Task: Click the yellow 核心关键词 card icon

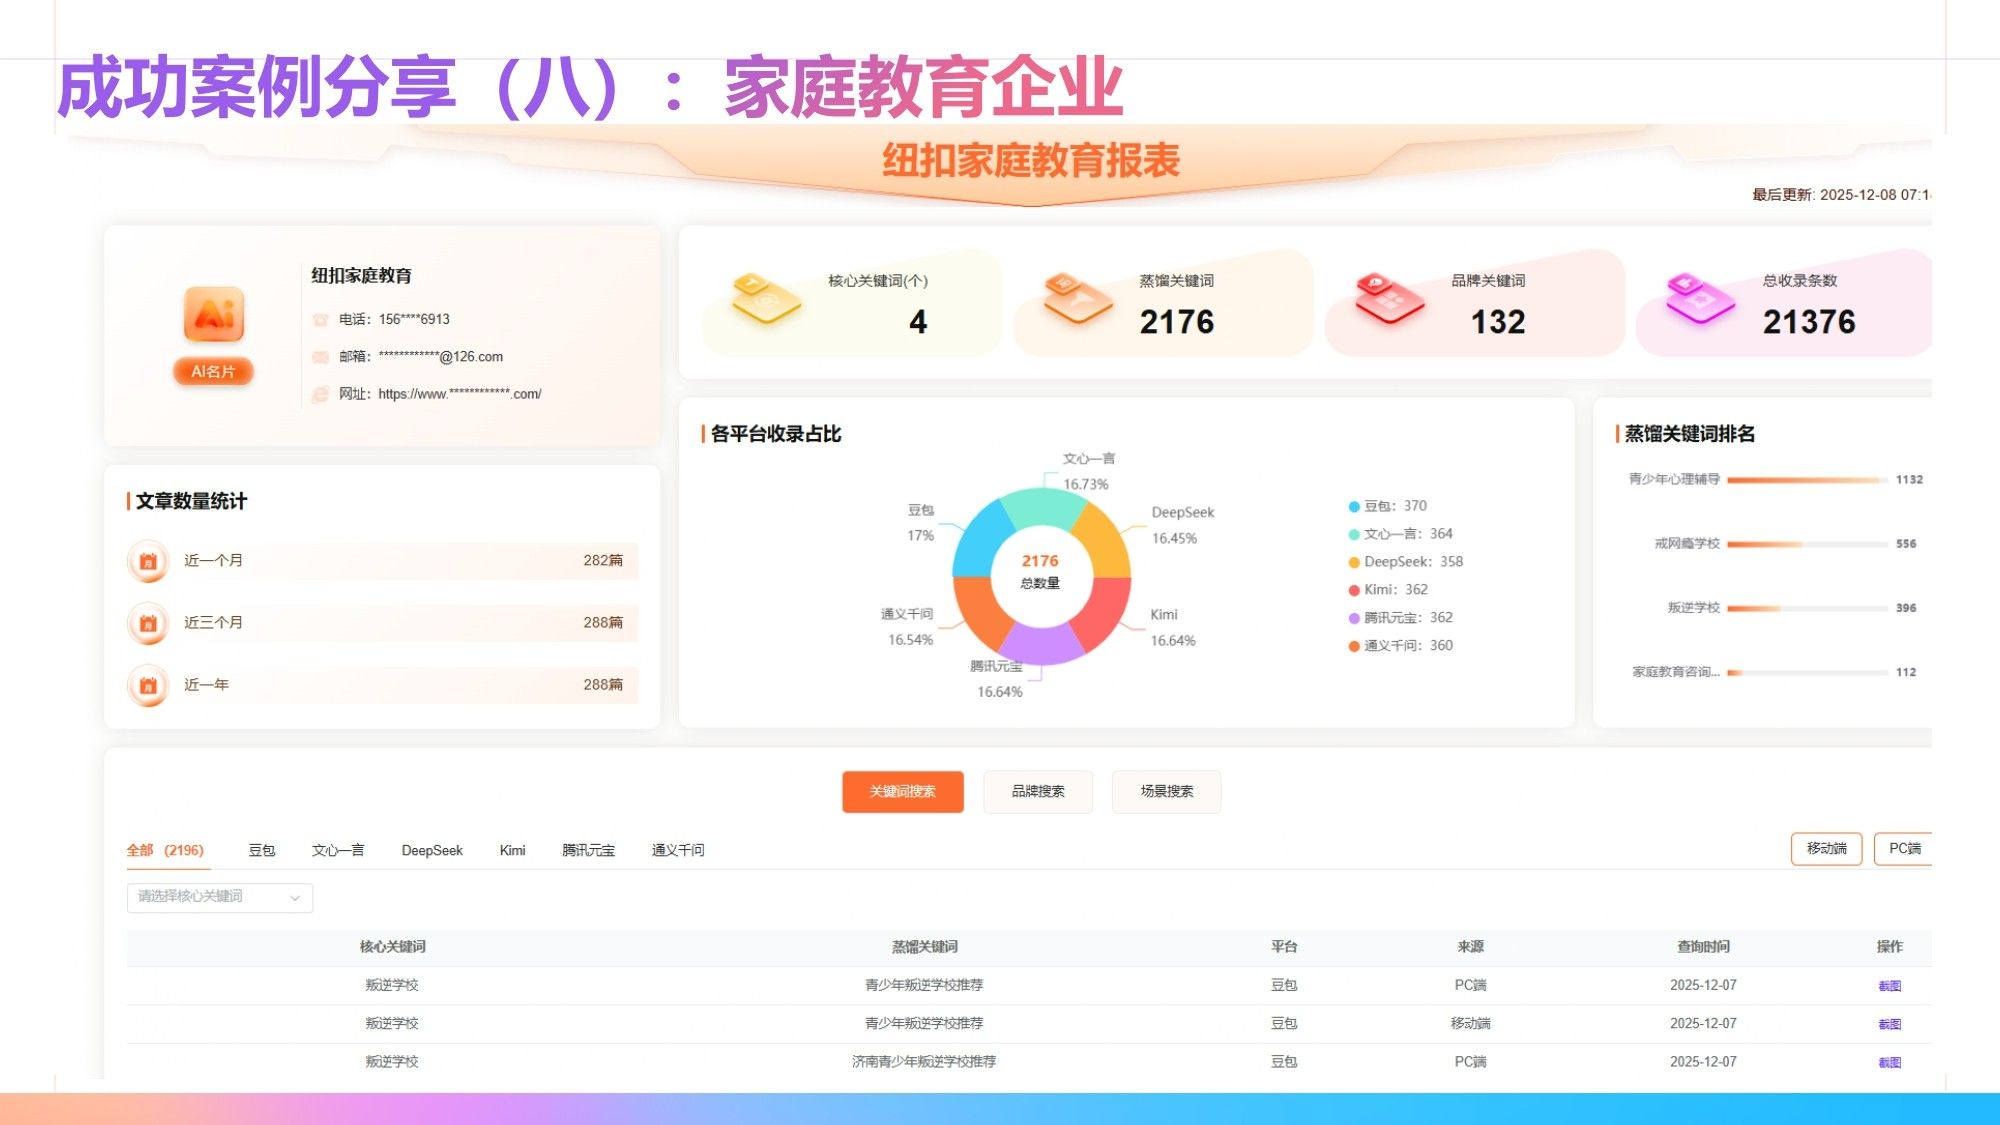Action: [x=766, y=298]
